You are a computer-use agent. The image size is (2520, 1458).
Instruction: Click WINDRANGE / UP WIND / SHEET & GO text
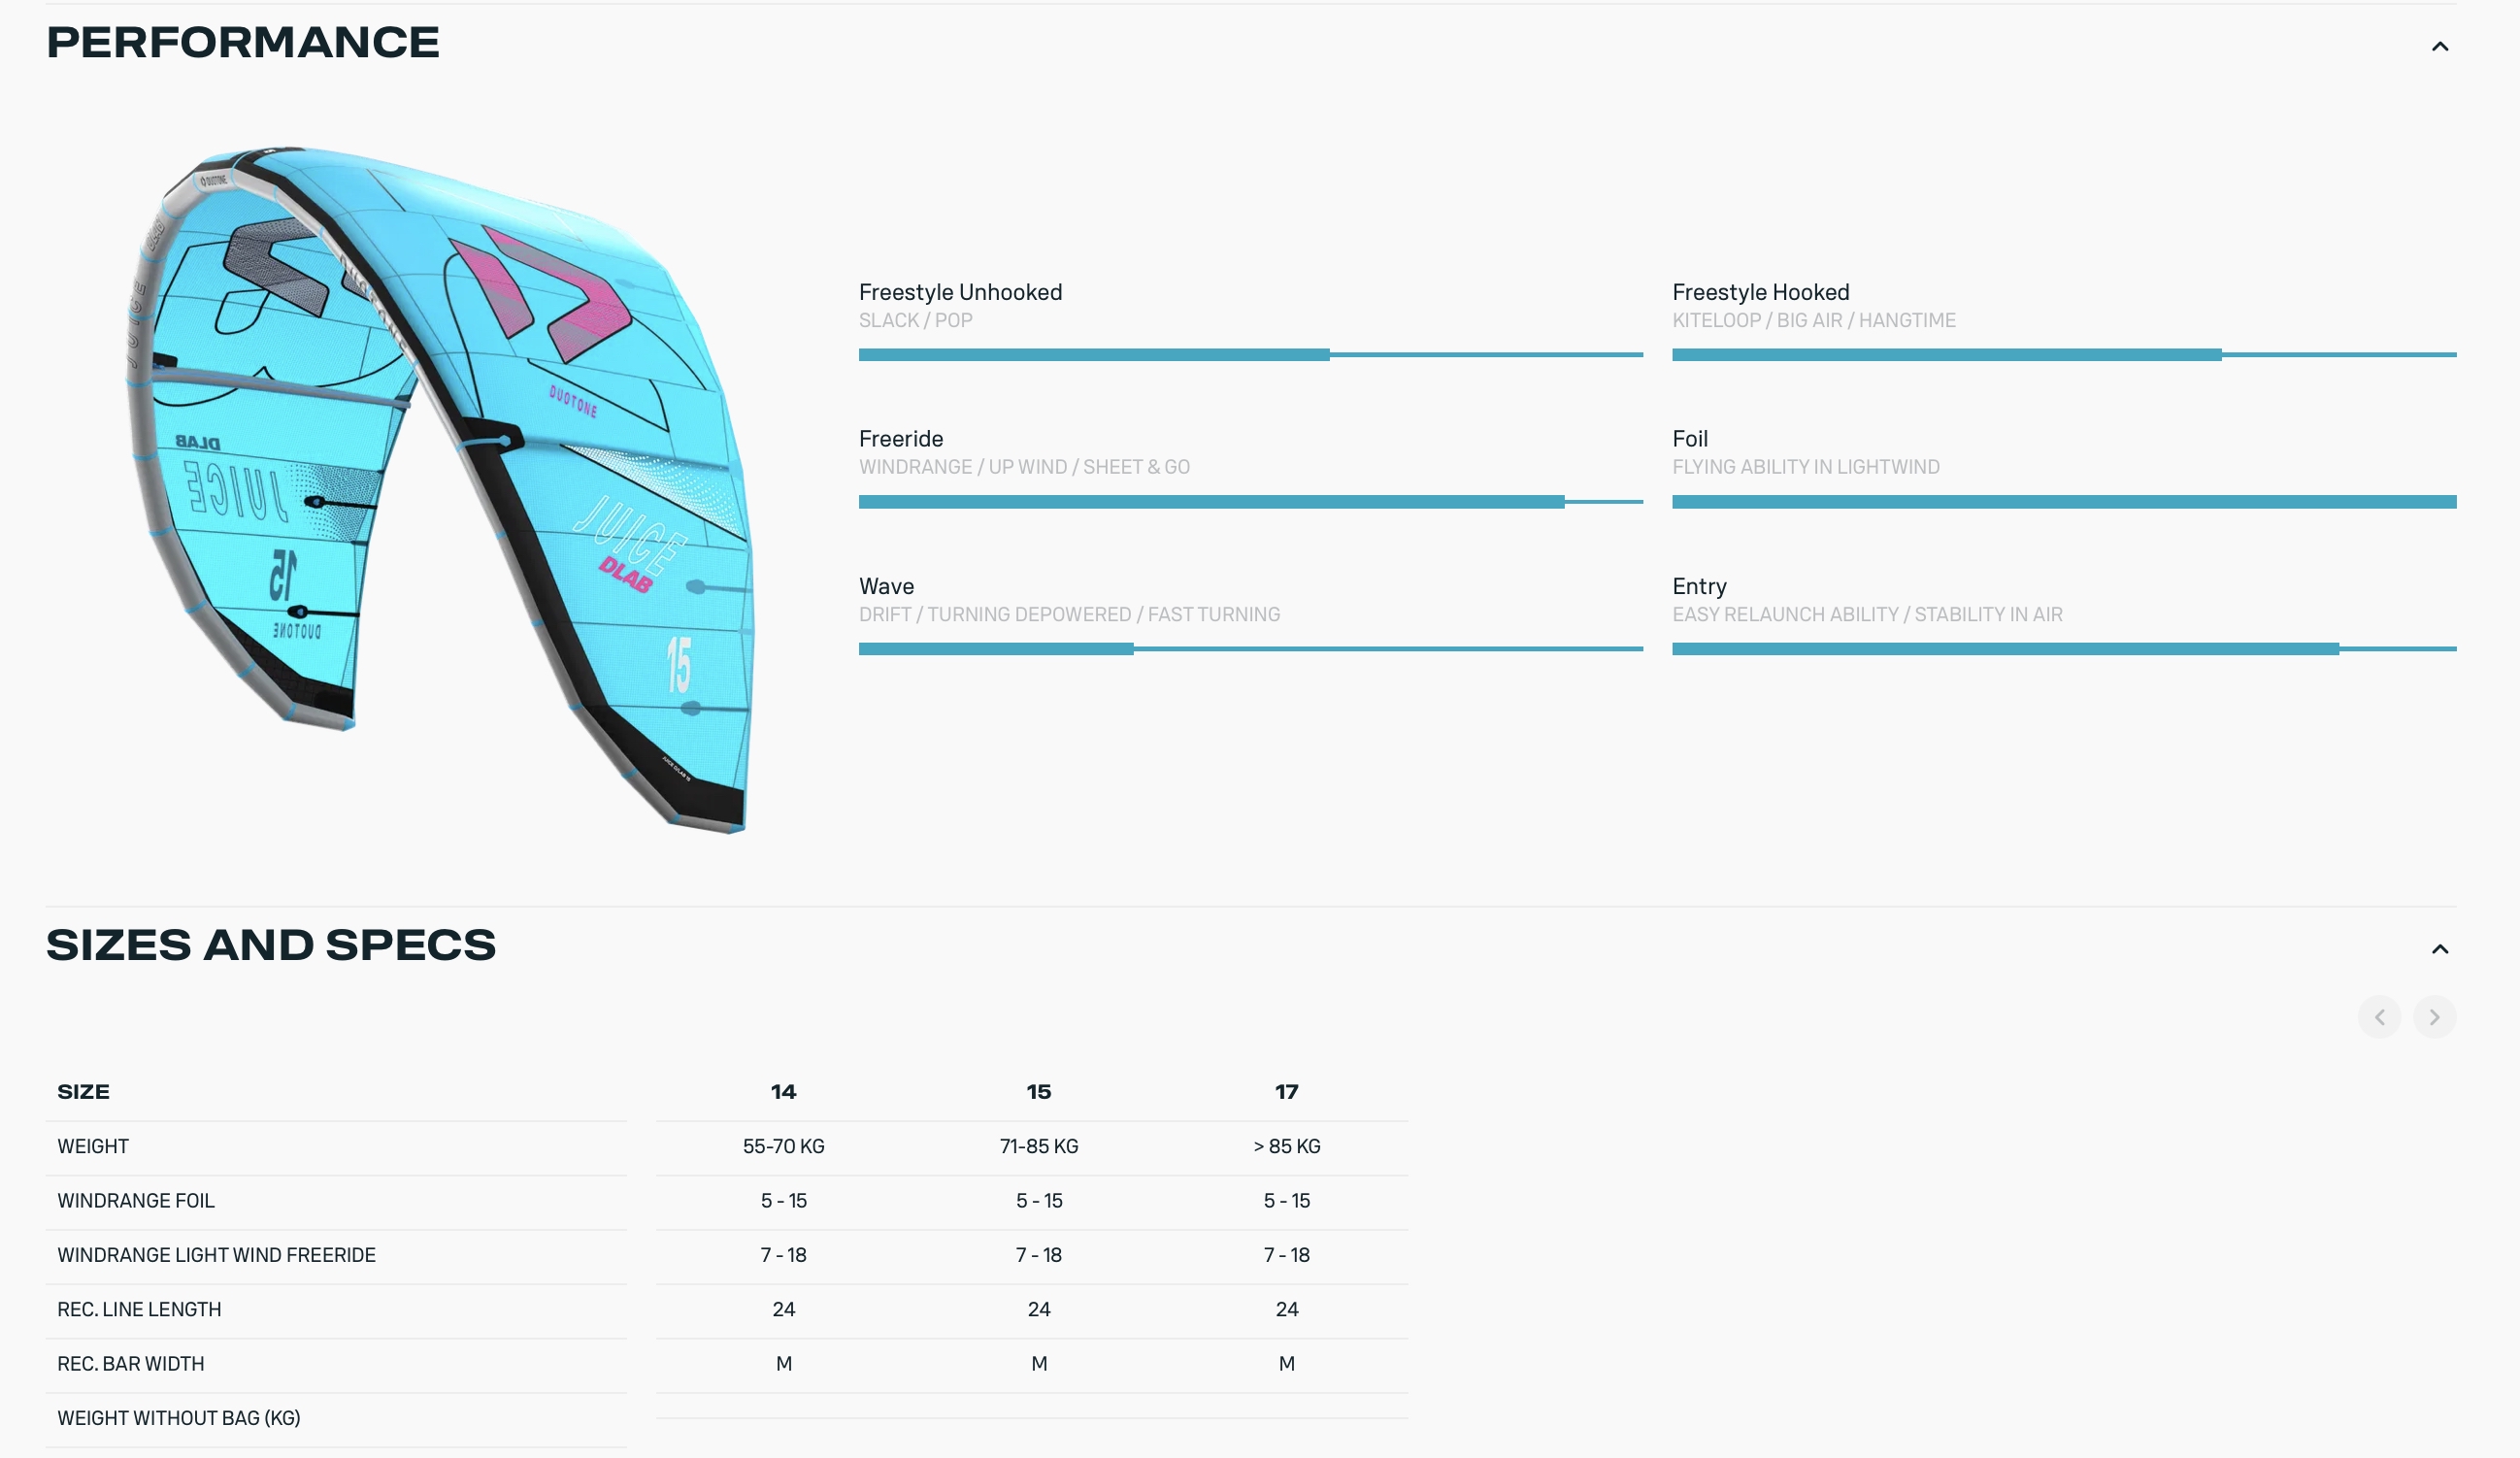point(1024,467)
